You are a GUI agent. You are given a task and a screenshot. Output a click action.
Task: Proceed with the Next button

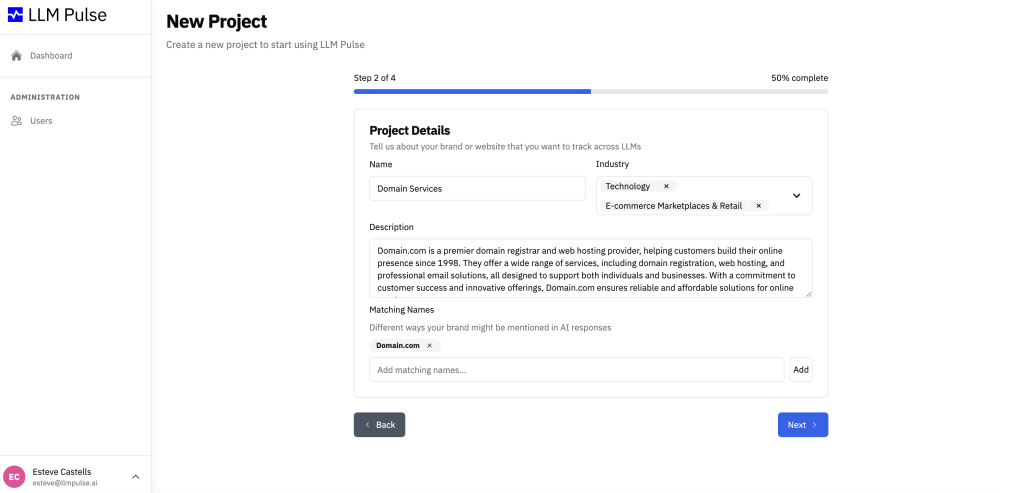coord(803,424)
